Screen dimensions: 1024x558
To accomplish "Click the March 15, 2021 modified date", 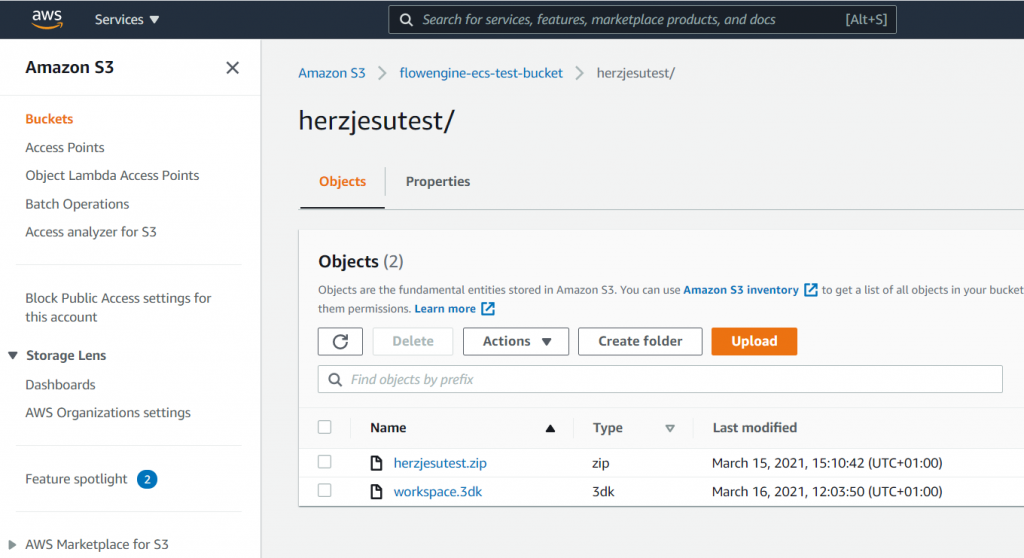I will (x=827, y=463).
